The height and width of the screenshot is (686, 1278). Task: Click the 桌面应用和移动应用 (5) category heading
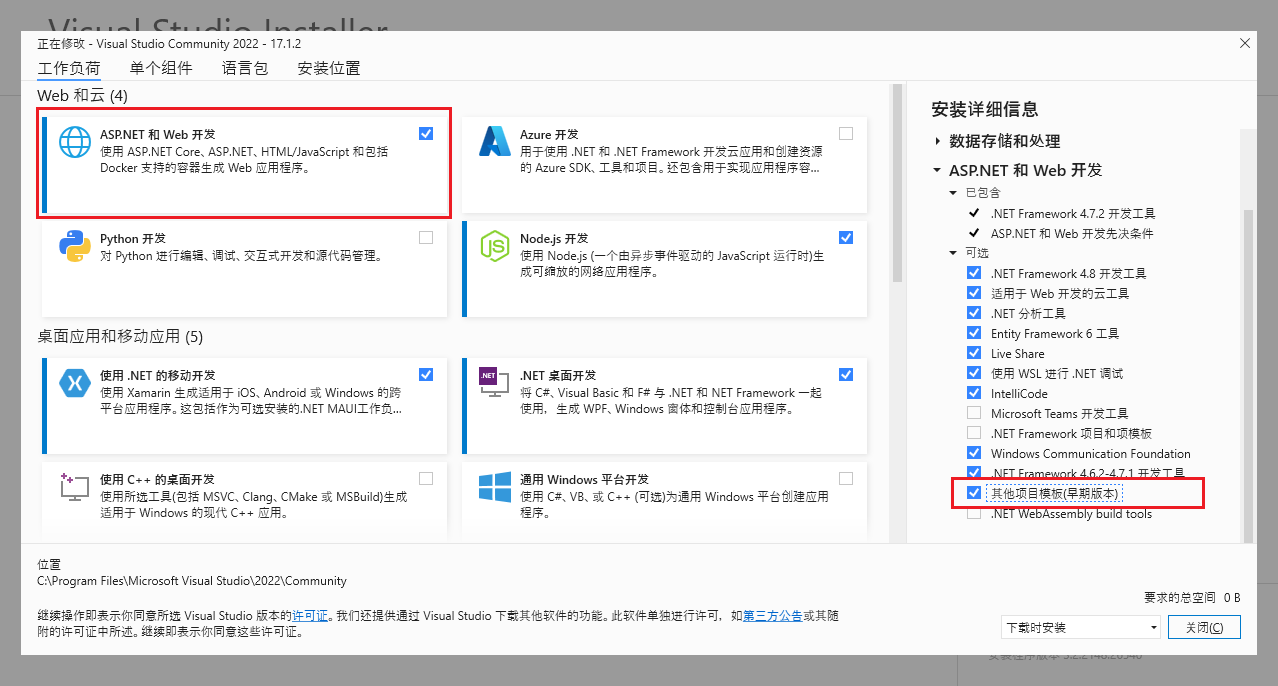(120, 336)
